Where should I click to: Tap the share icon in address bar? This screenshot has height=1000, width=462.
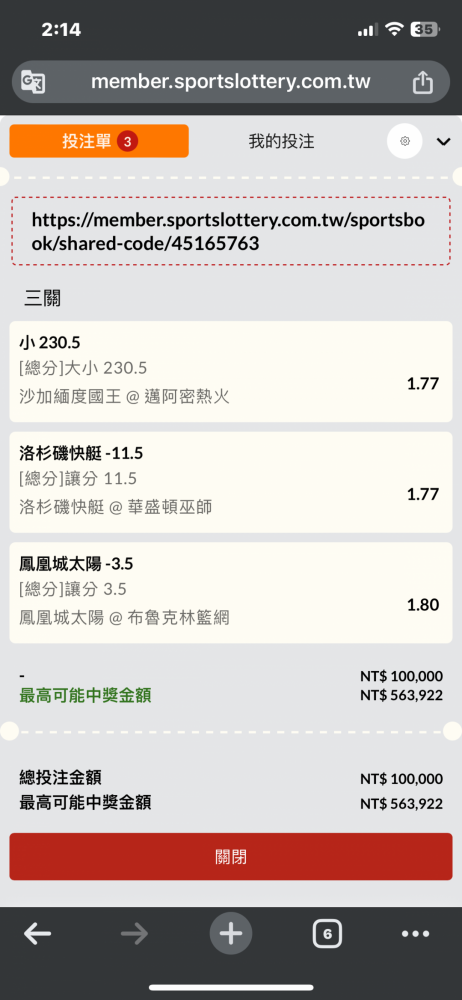coord(422,82)
